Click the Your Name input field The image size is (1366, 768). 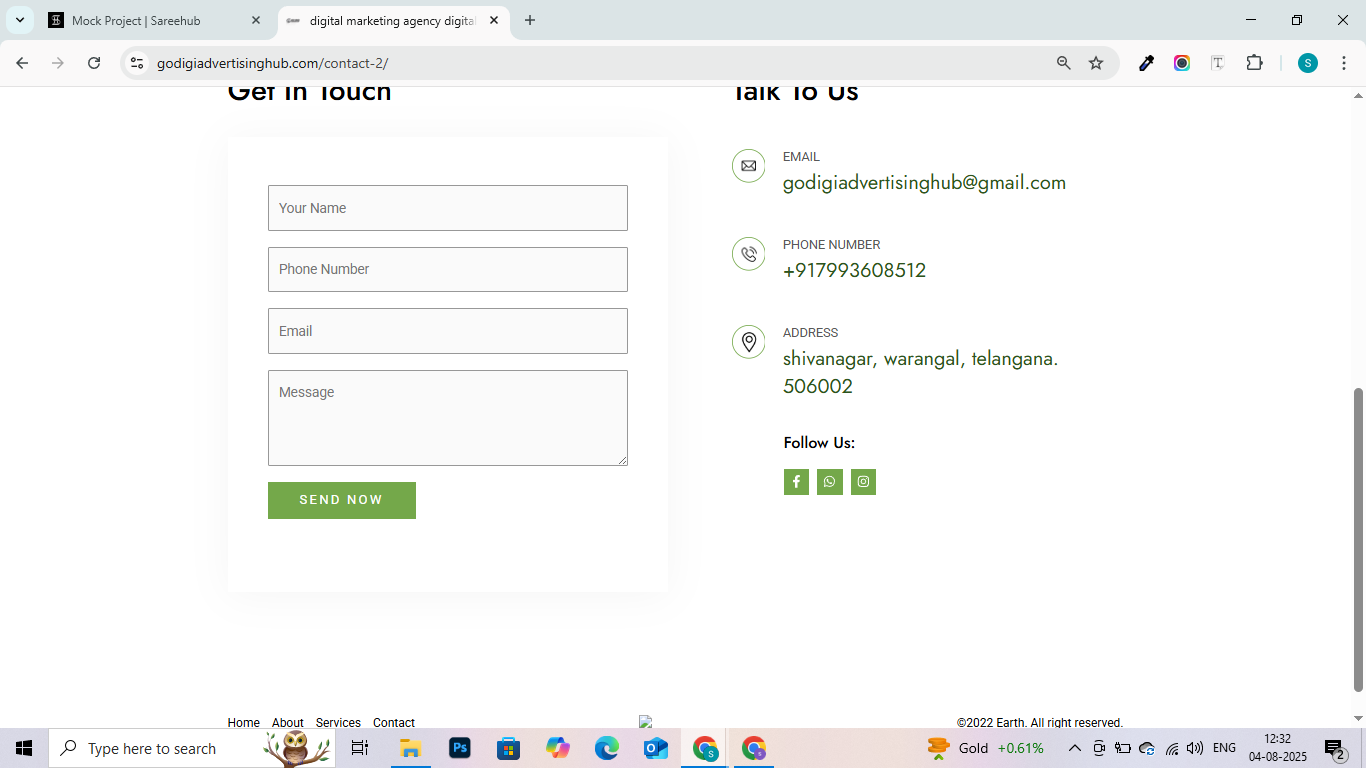[447, 208]
